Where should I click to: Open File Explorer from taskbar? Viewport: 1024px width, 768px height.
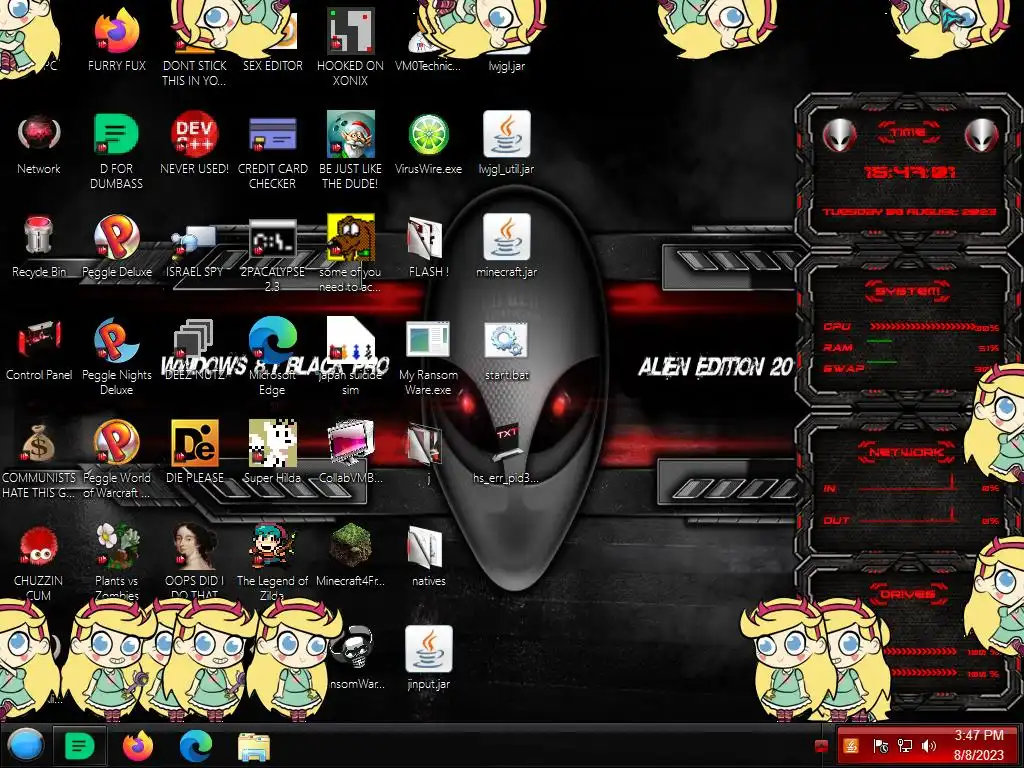(253, 746)
